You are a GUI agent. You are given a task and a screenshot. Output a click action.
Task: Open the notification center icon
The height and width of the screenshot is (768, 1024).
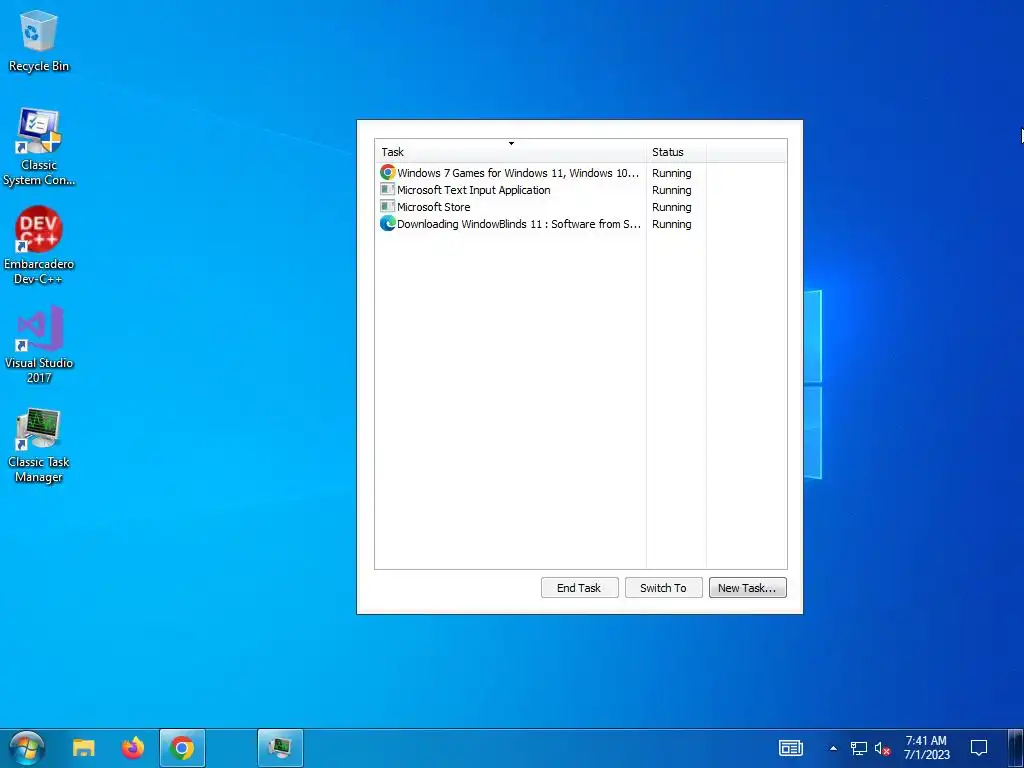(979, 748)
